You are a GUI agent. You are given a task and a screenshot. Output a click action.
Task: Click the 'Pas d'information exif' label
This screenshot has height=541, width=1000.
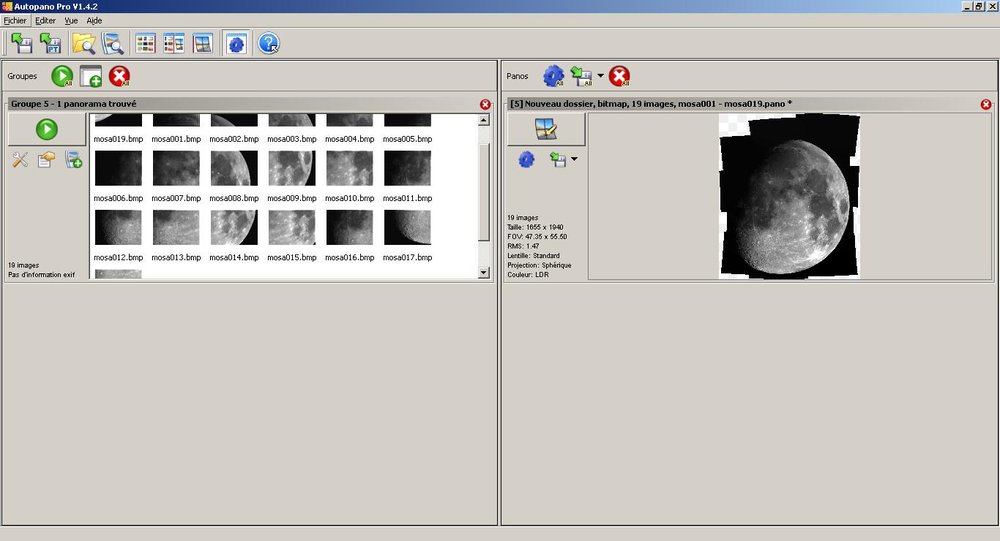(41, 275)
